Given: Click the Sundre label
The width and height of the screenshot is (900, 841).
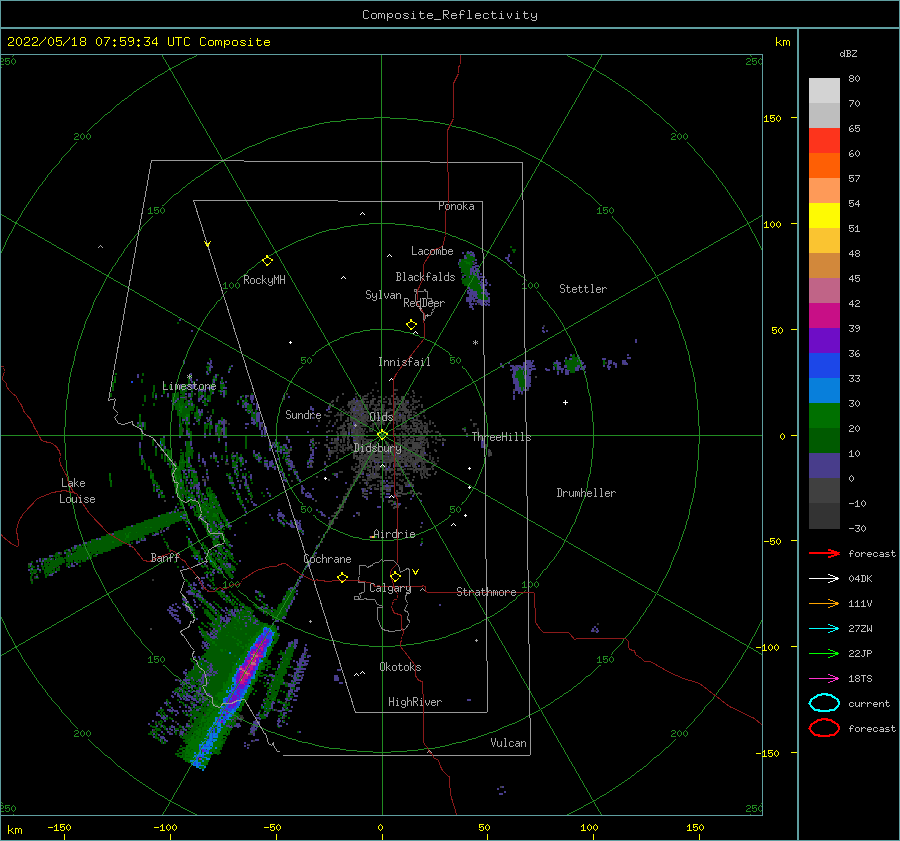Looking at the screenshot, I should click(x=303, y=414).
